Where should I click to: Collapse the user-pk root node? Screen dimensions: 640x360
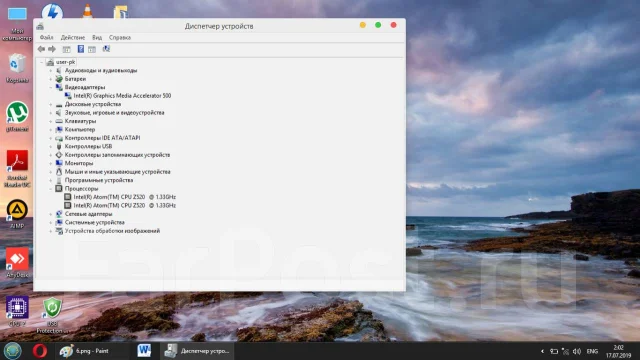41,62
